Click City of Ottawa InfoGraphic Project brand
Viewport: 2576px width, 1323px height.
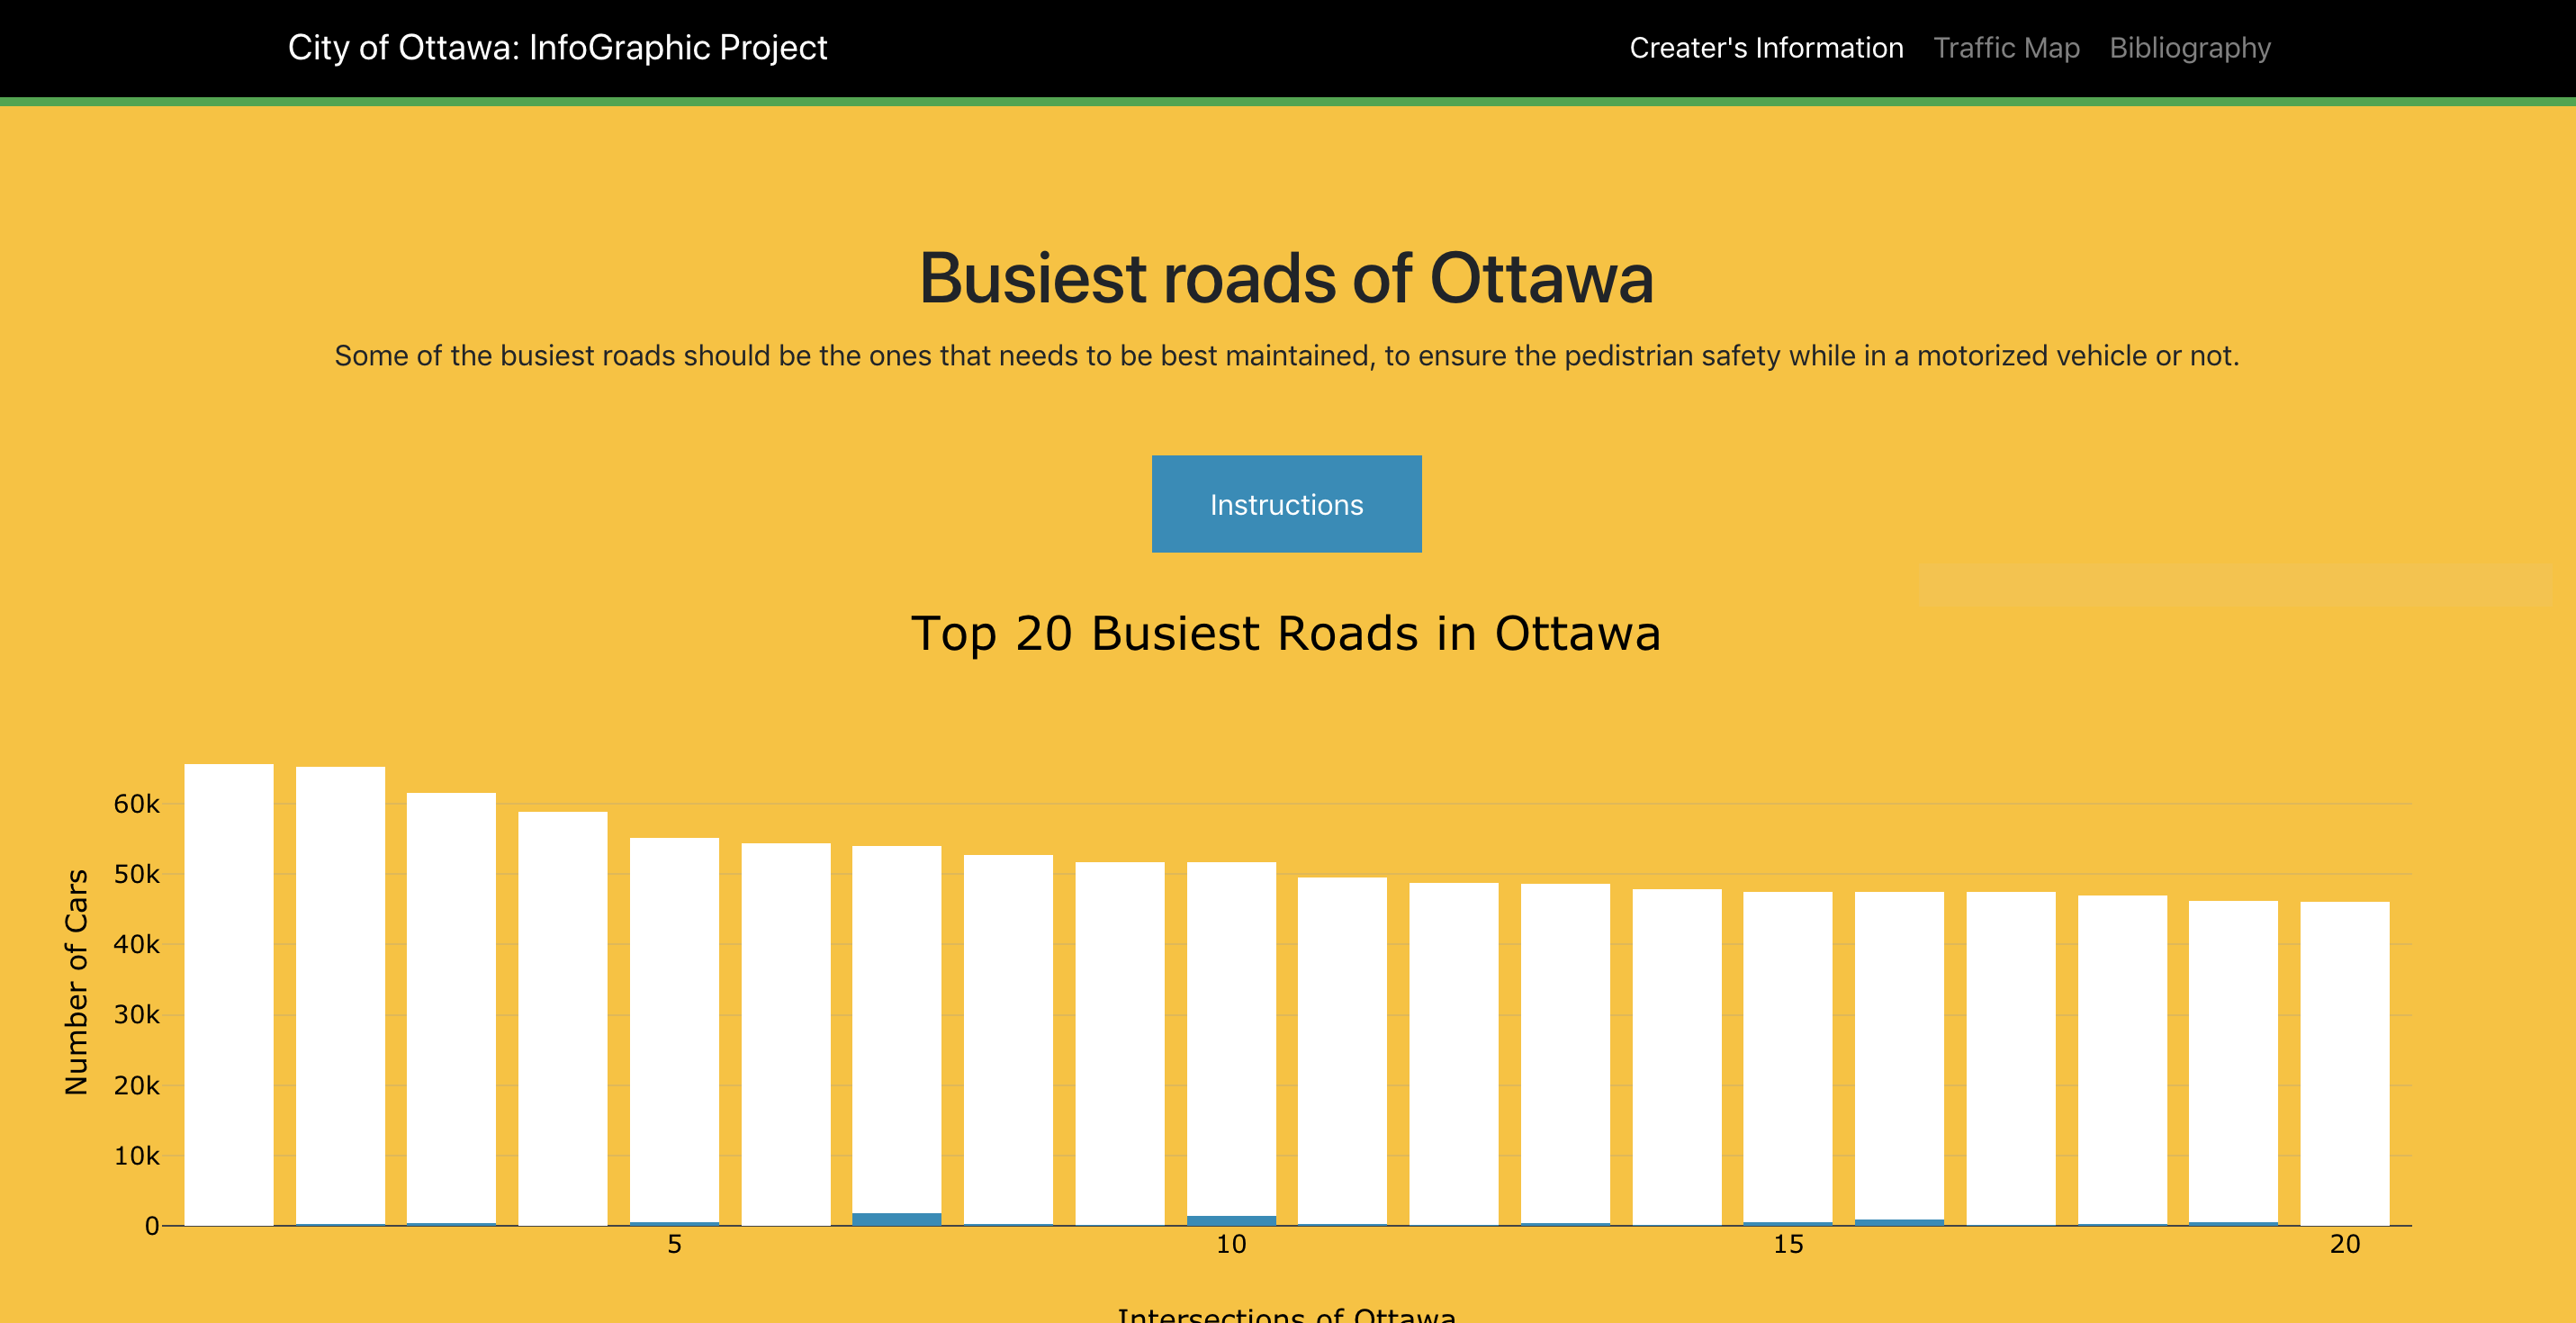557,48
